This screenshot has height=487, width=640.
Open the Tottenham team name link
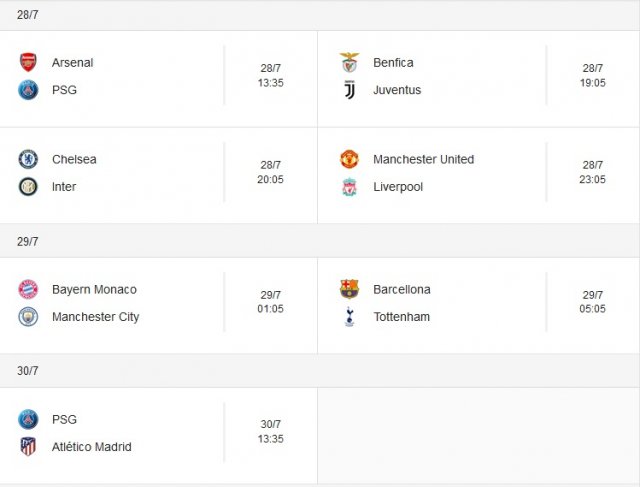[x=402, y=317]
